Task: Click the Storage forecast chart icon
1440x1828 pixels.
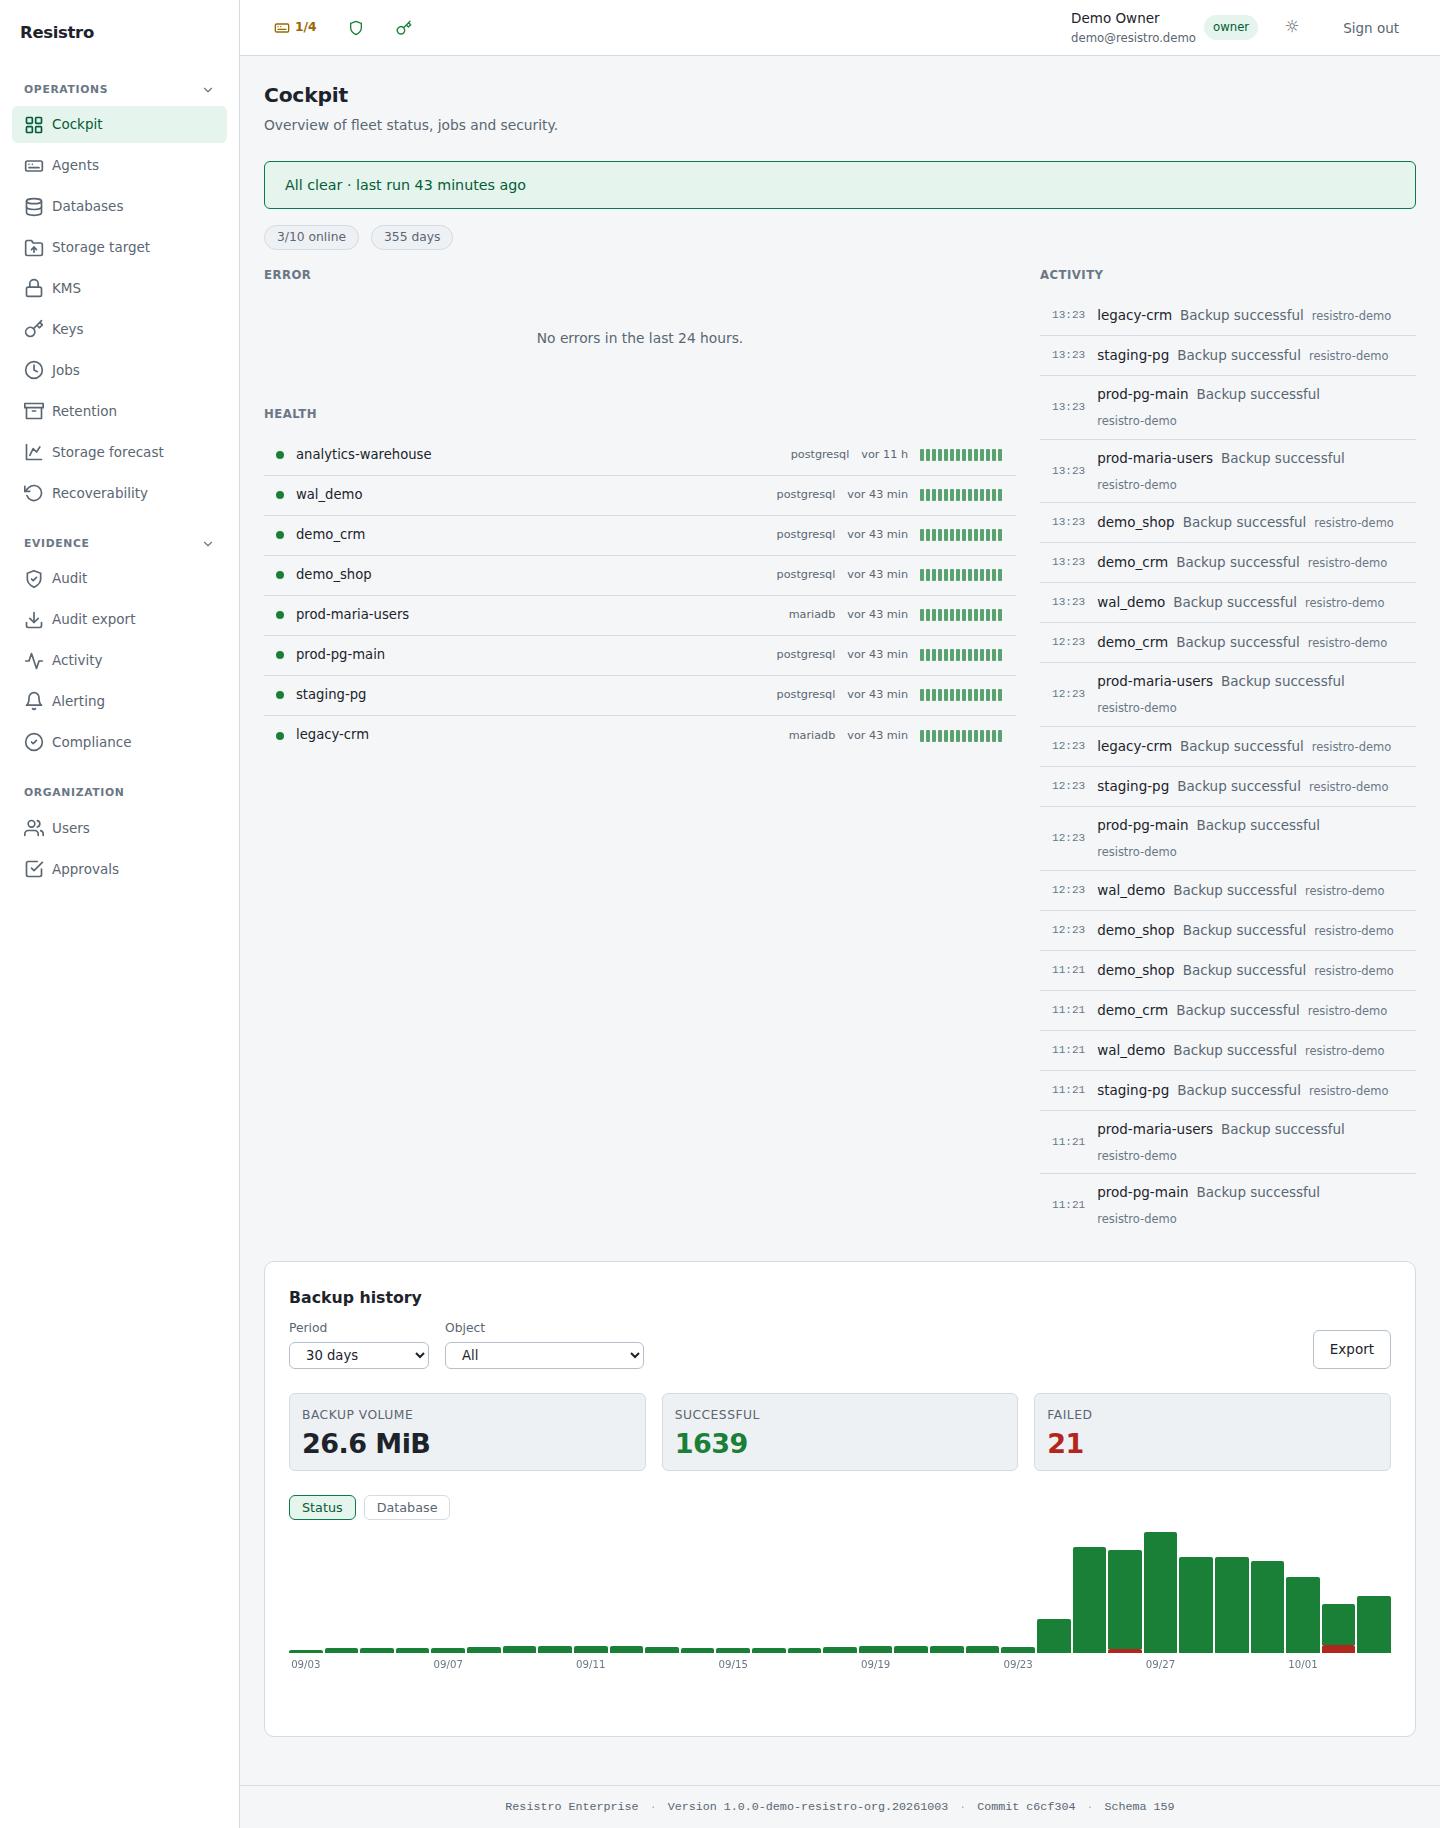Action: [x=34, y=453]
